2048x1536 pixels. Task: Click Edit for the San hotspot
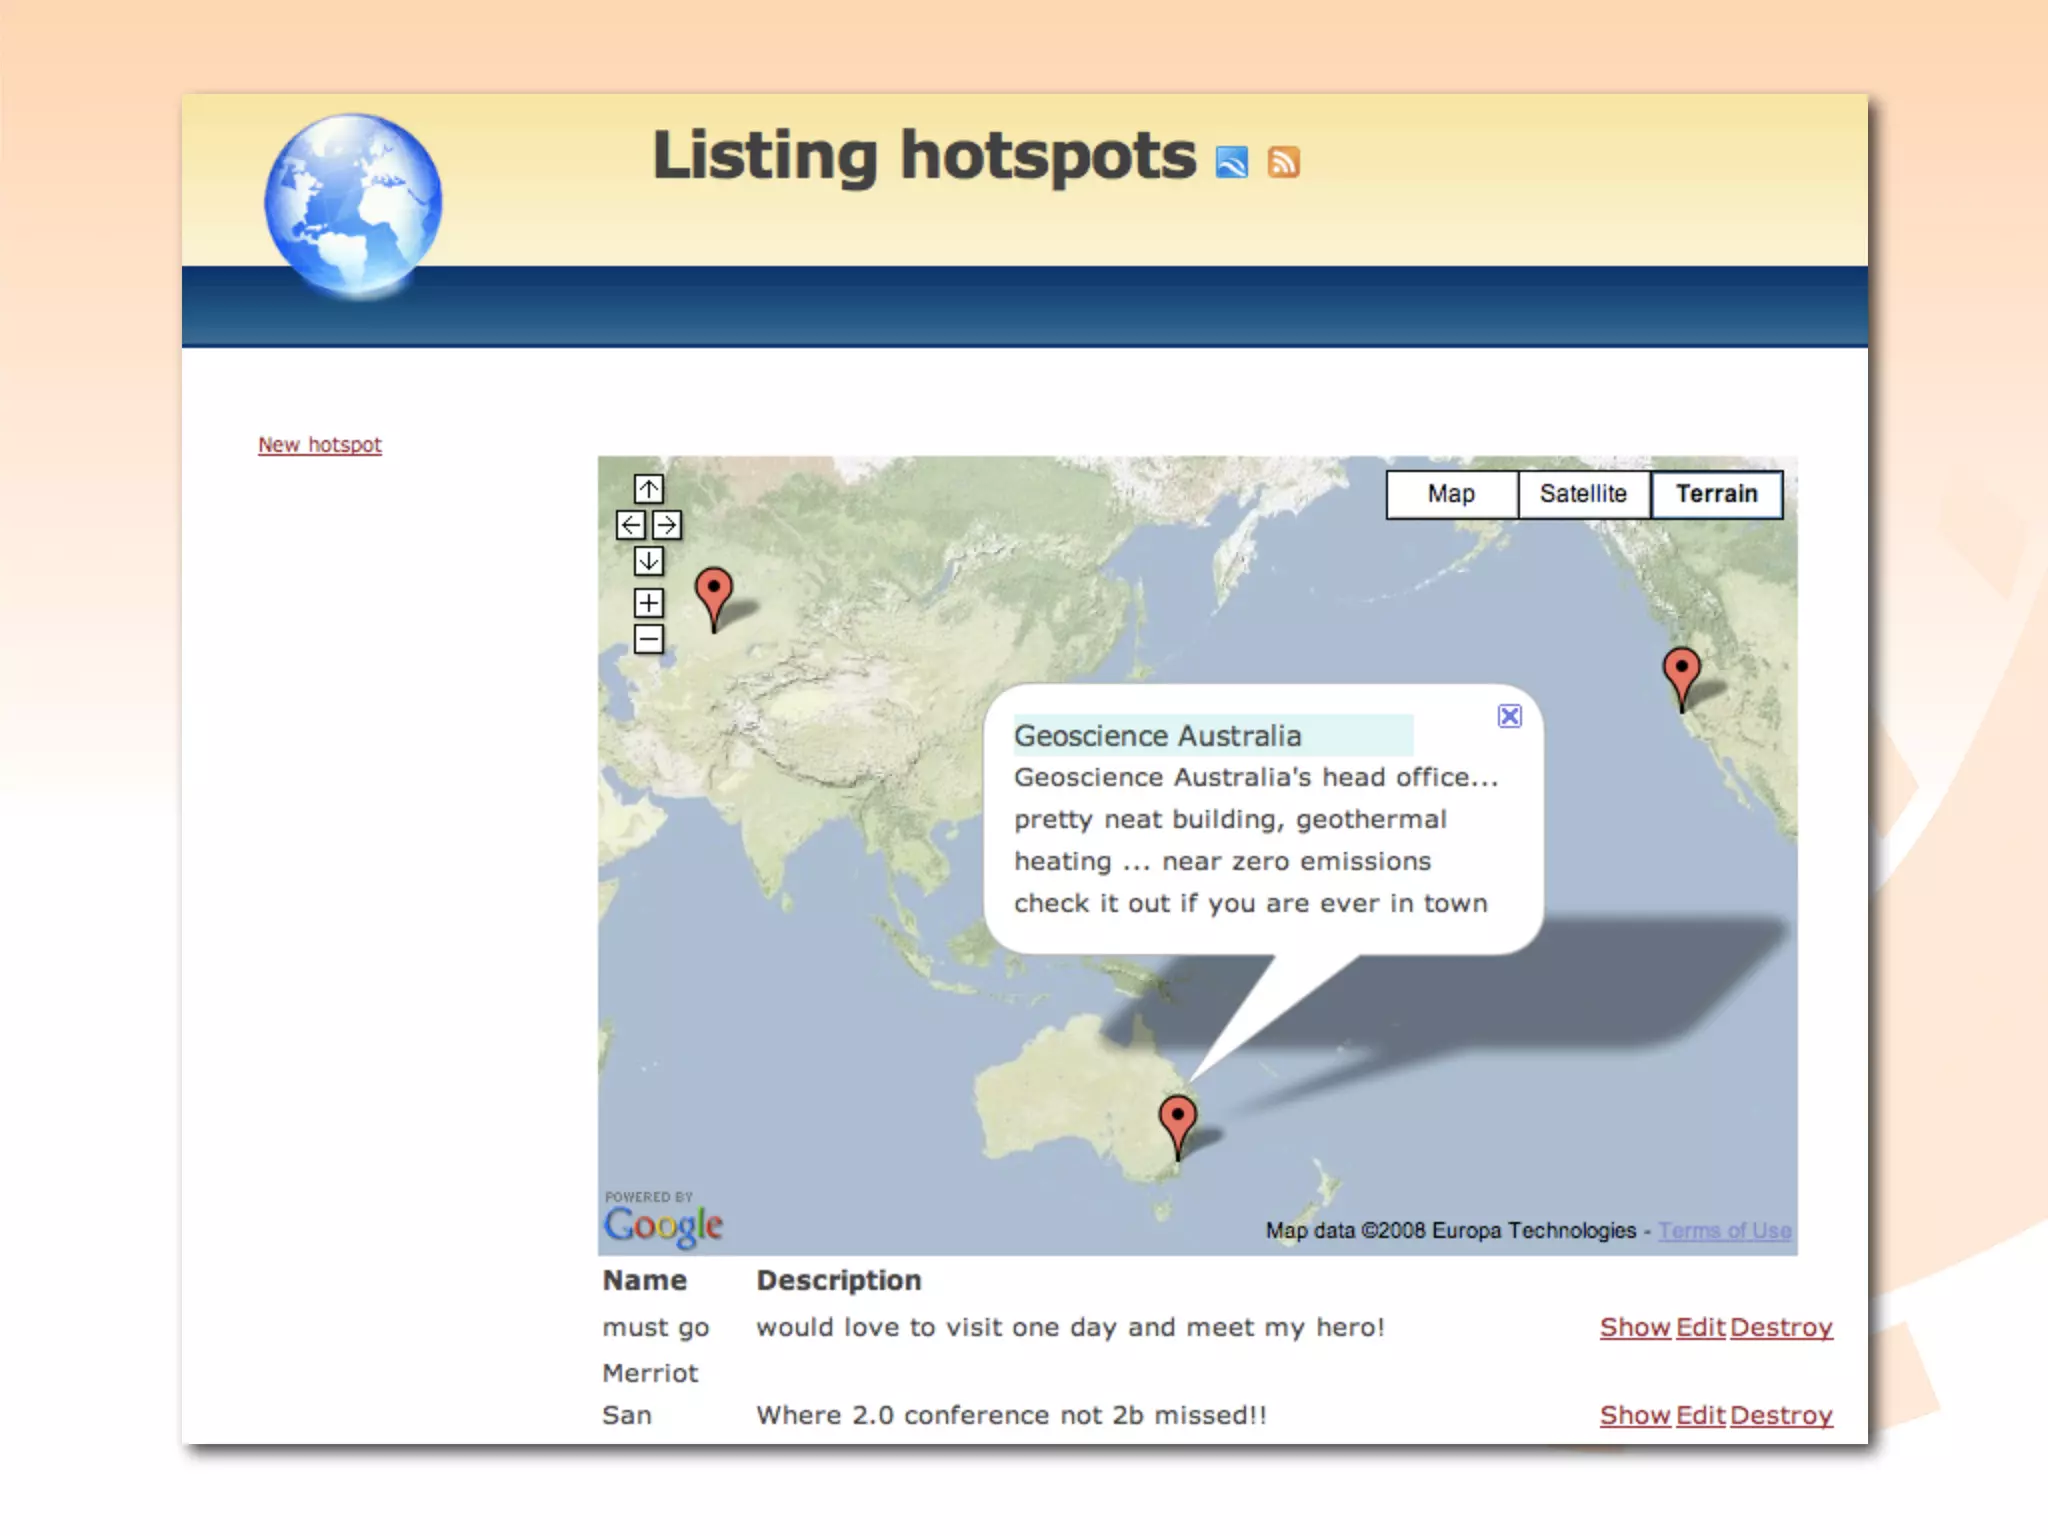pyautogui.click(x=1700, y=1416)
